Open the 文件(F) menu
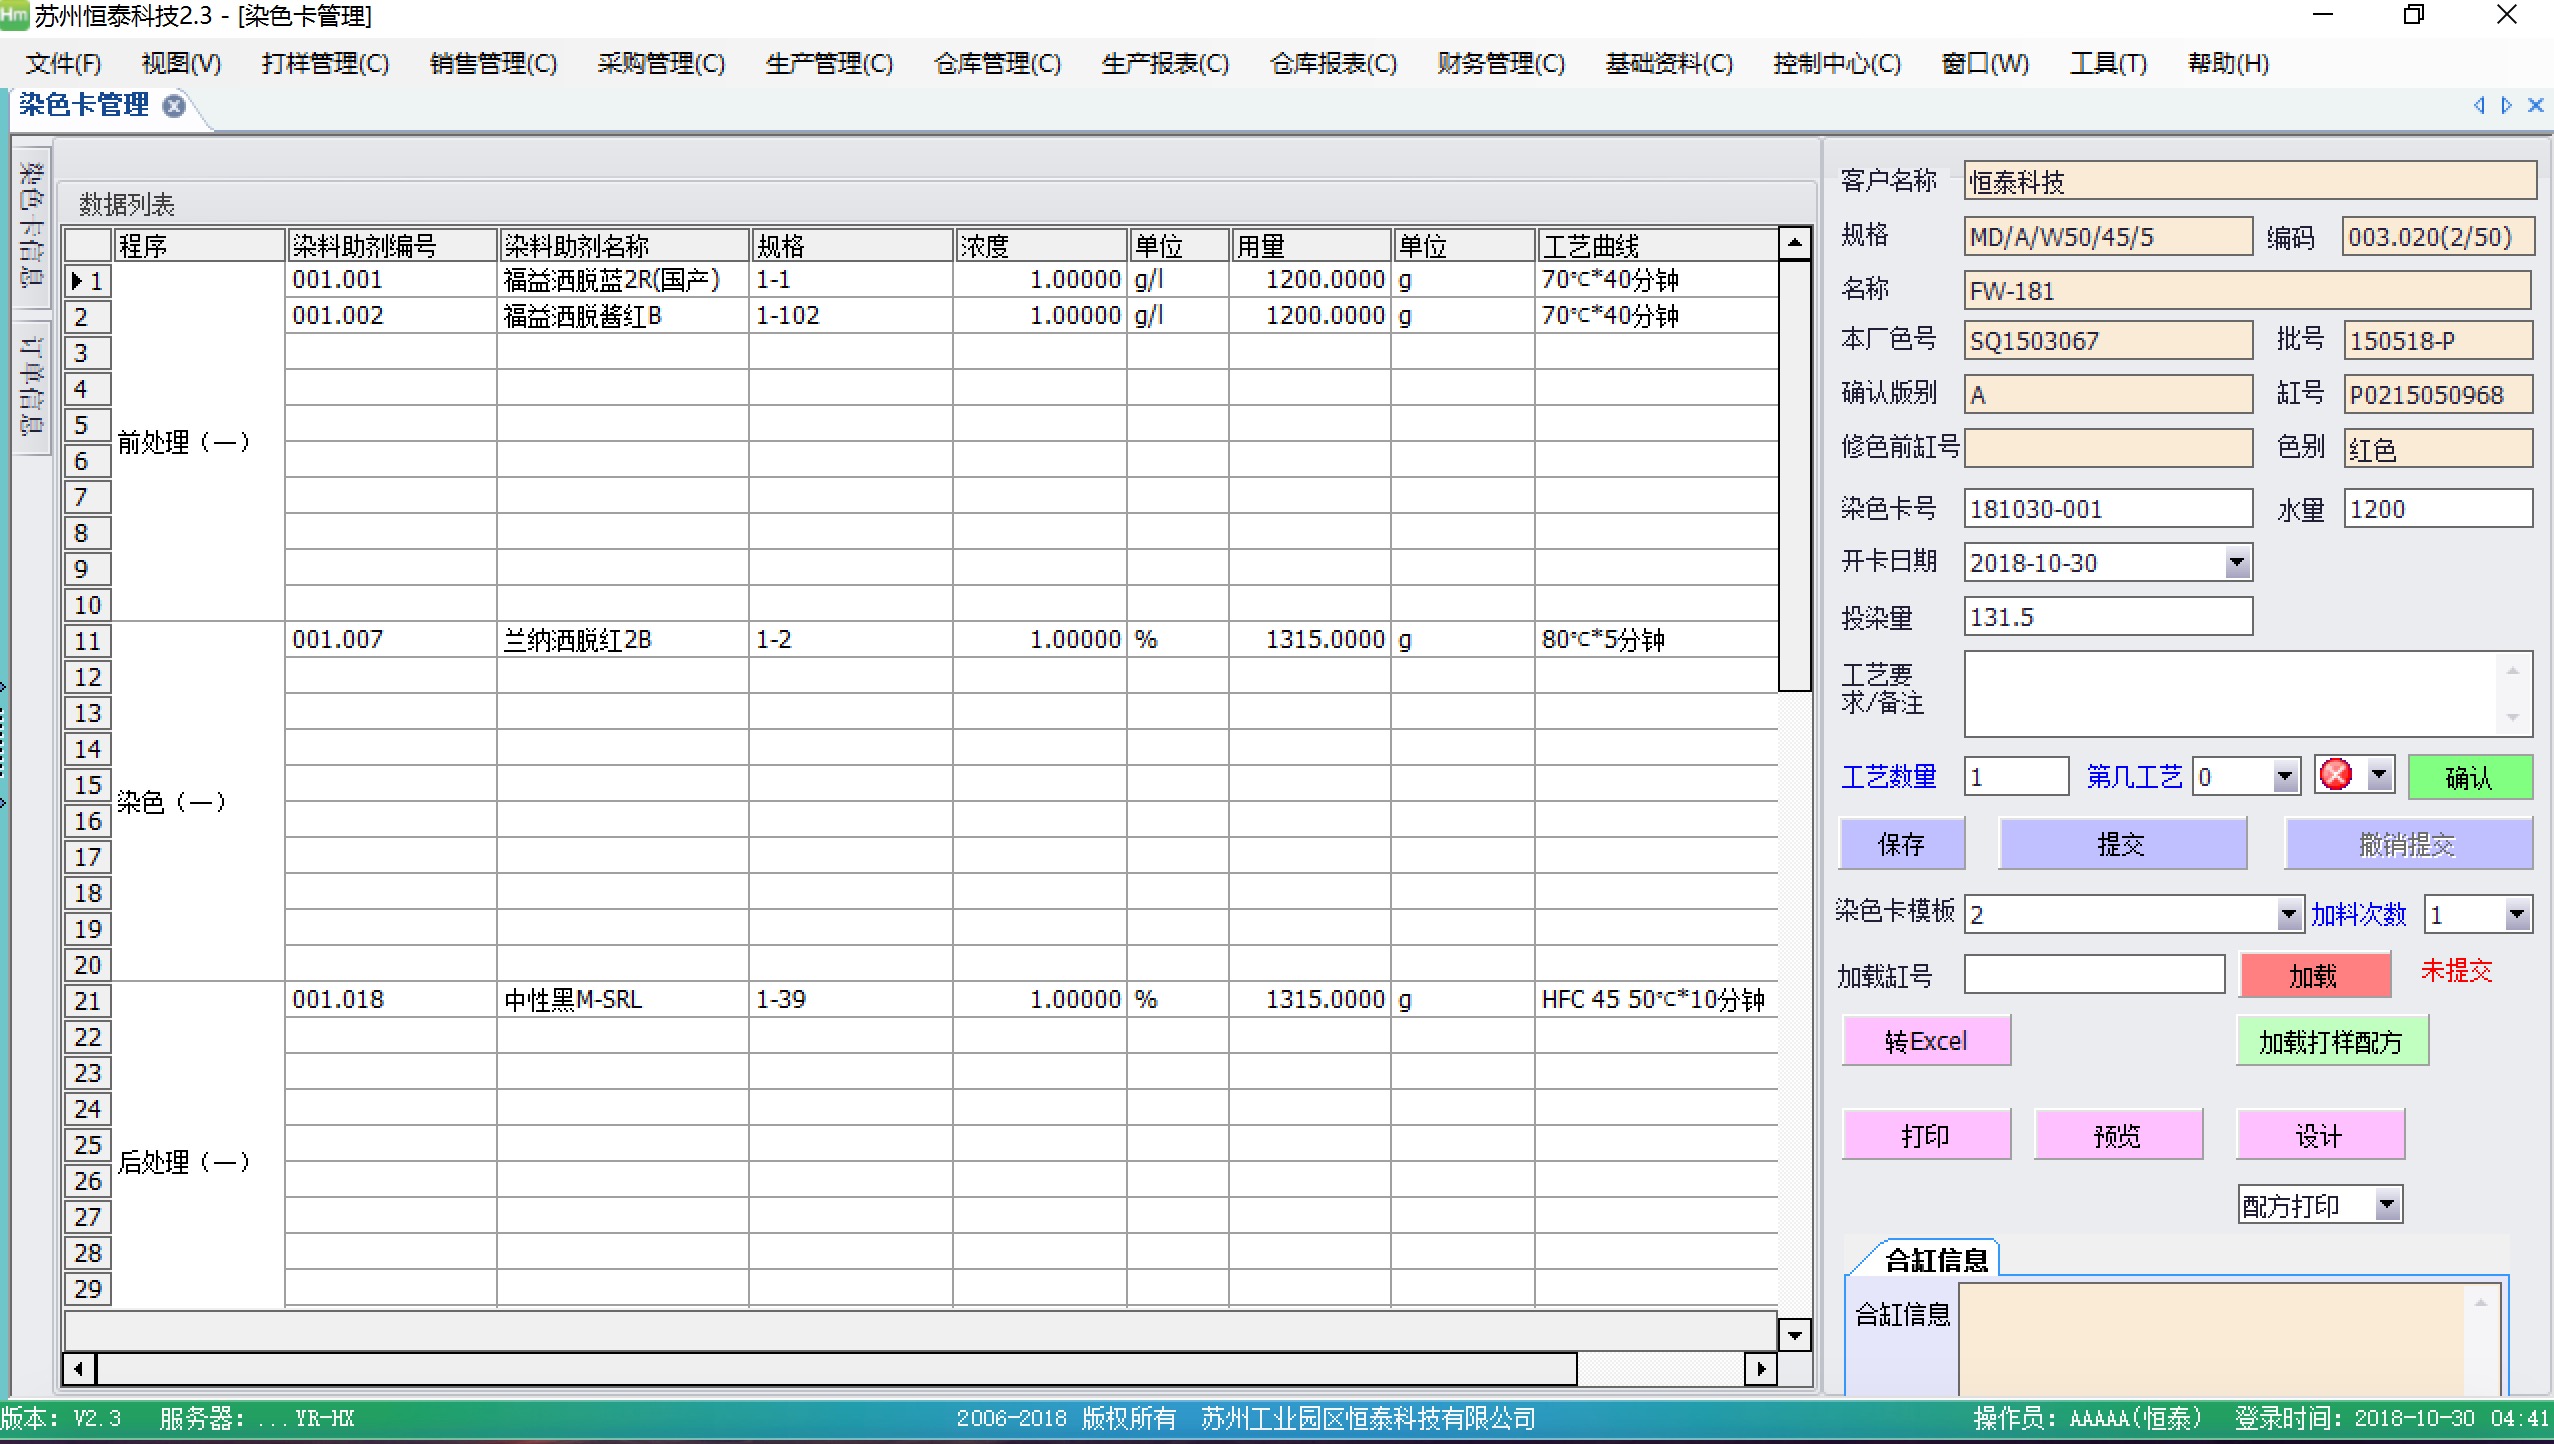Screen dimensions: 2554x1444 click(63, 64)
